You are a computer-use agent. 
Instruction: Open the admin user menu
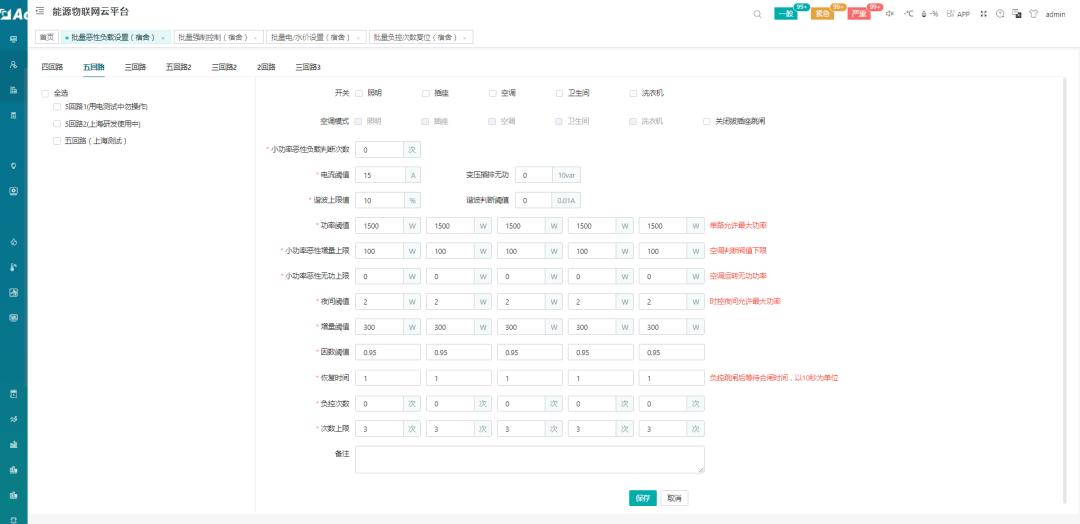tap(1055, 14)
